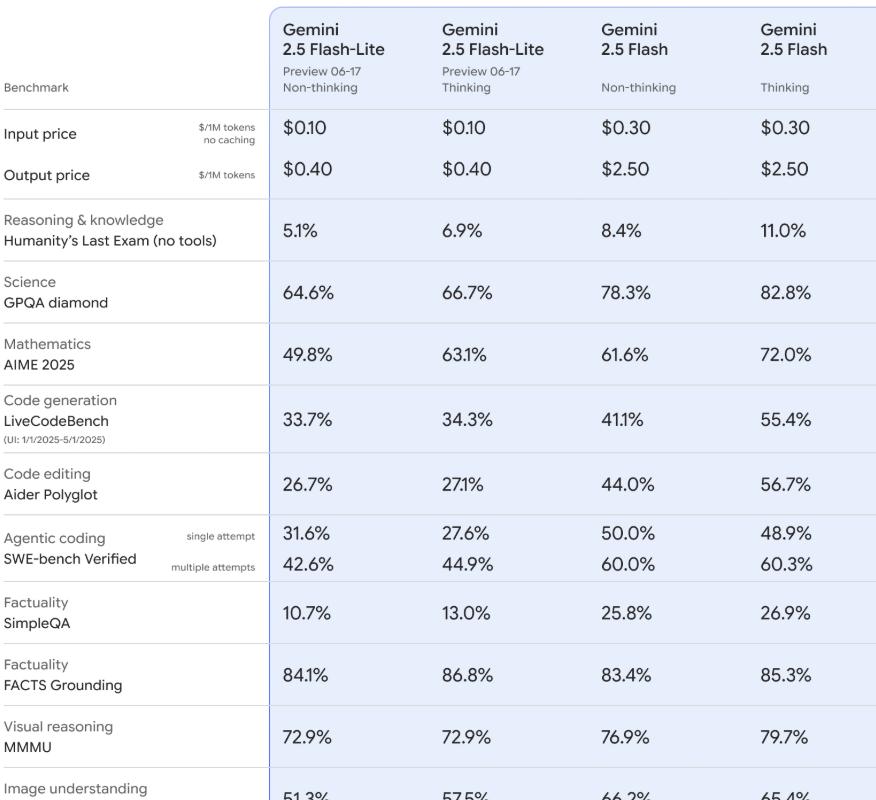
Task: Click the SimpleQA benchmark label
Action: pos(37,623)
